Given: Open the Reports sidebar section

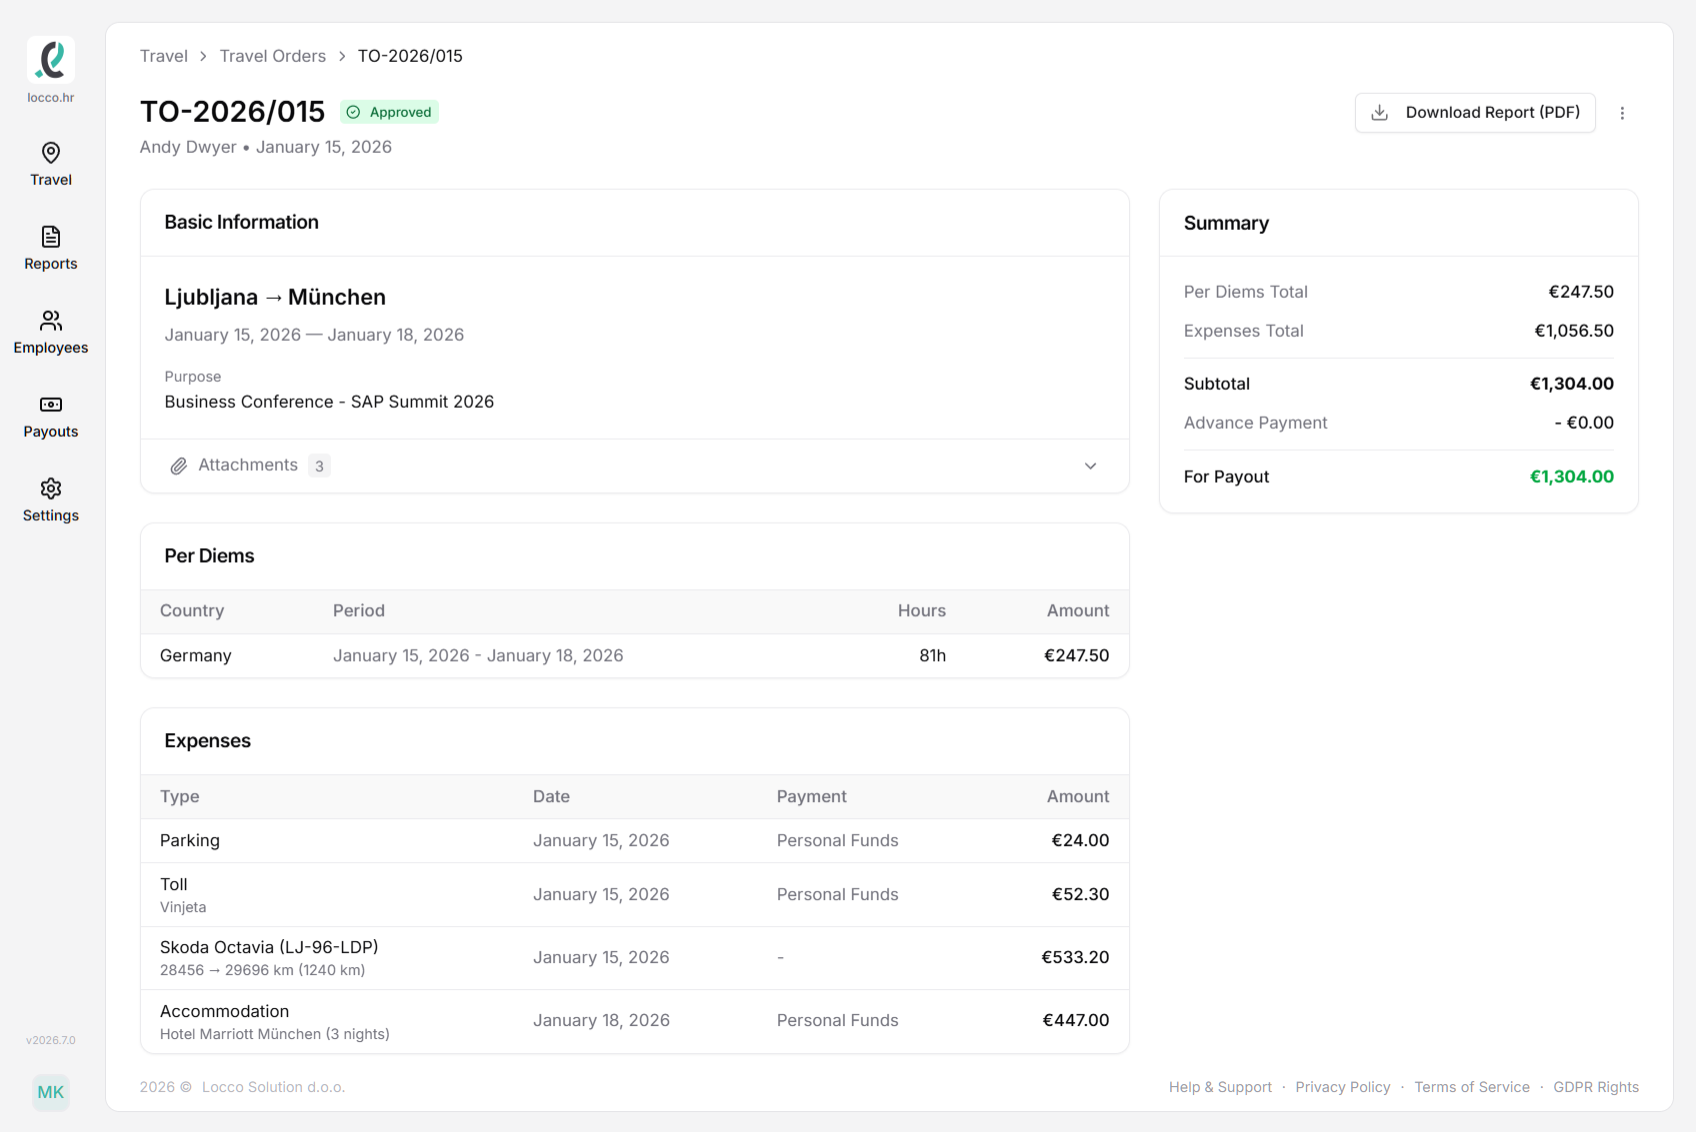Looking at the screenshot, I should click(51, 249).
